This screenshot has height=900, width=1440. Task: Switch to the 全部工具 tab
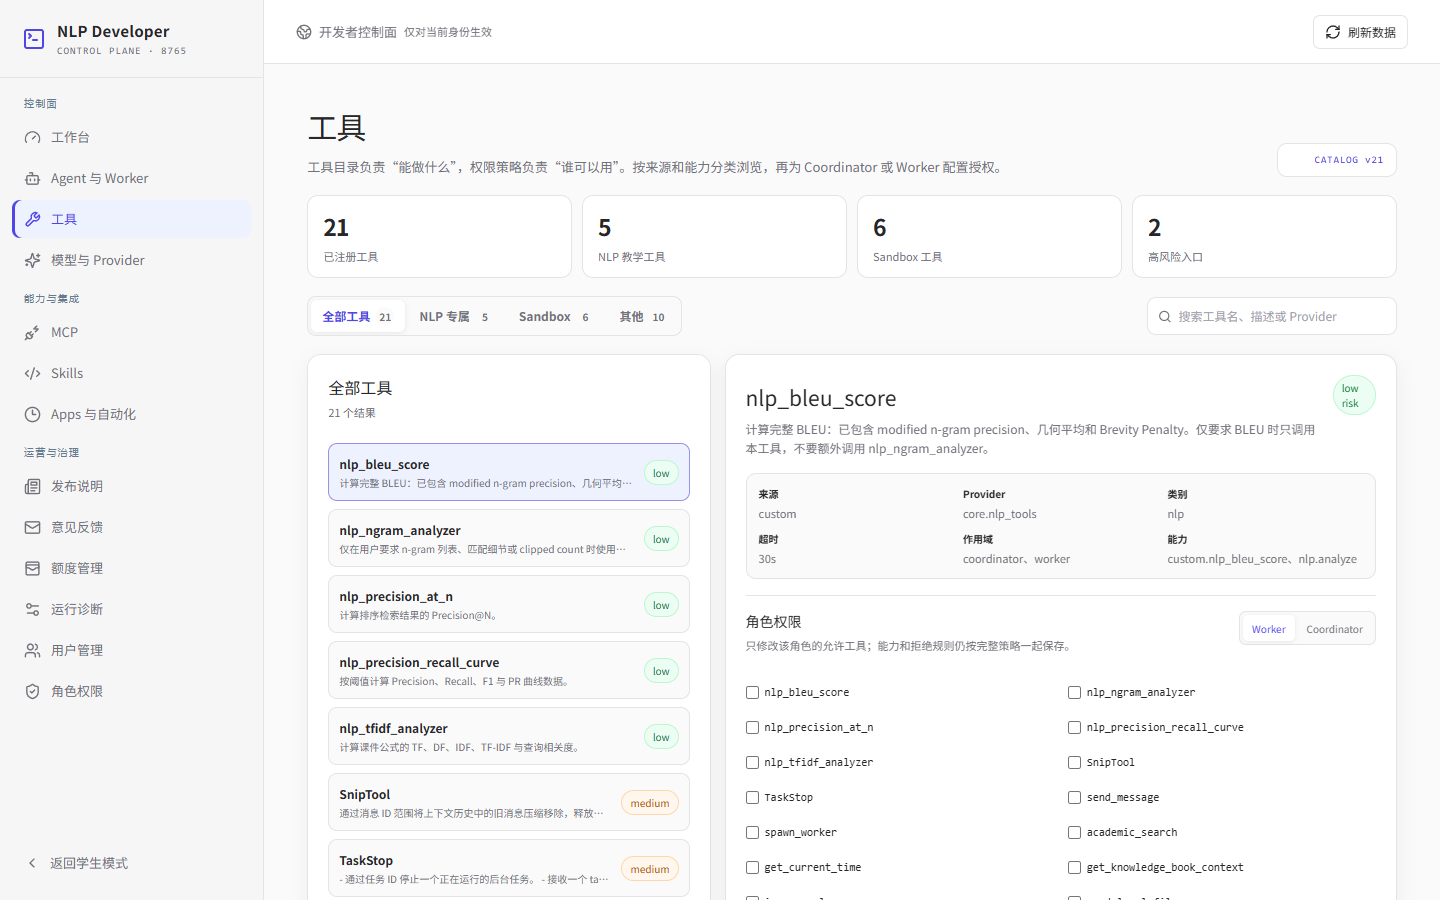pos(357,316)
